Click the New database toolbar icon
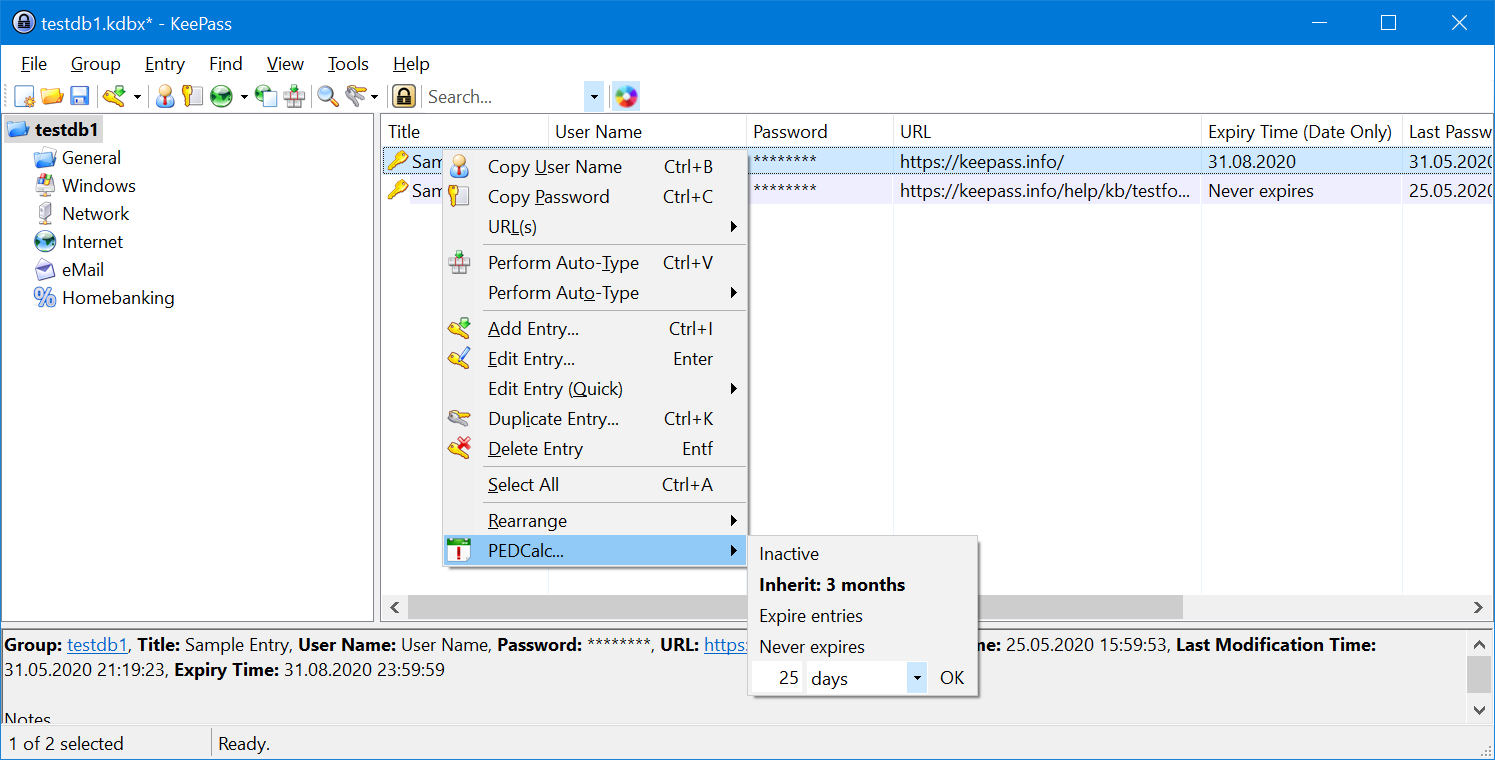1495x760 pixels. pyautogui.click(x=25, y=97)
